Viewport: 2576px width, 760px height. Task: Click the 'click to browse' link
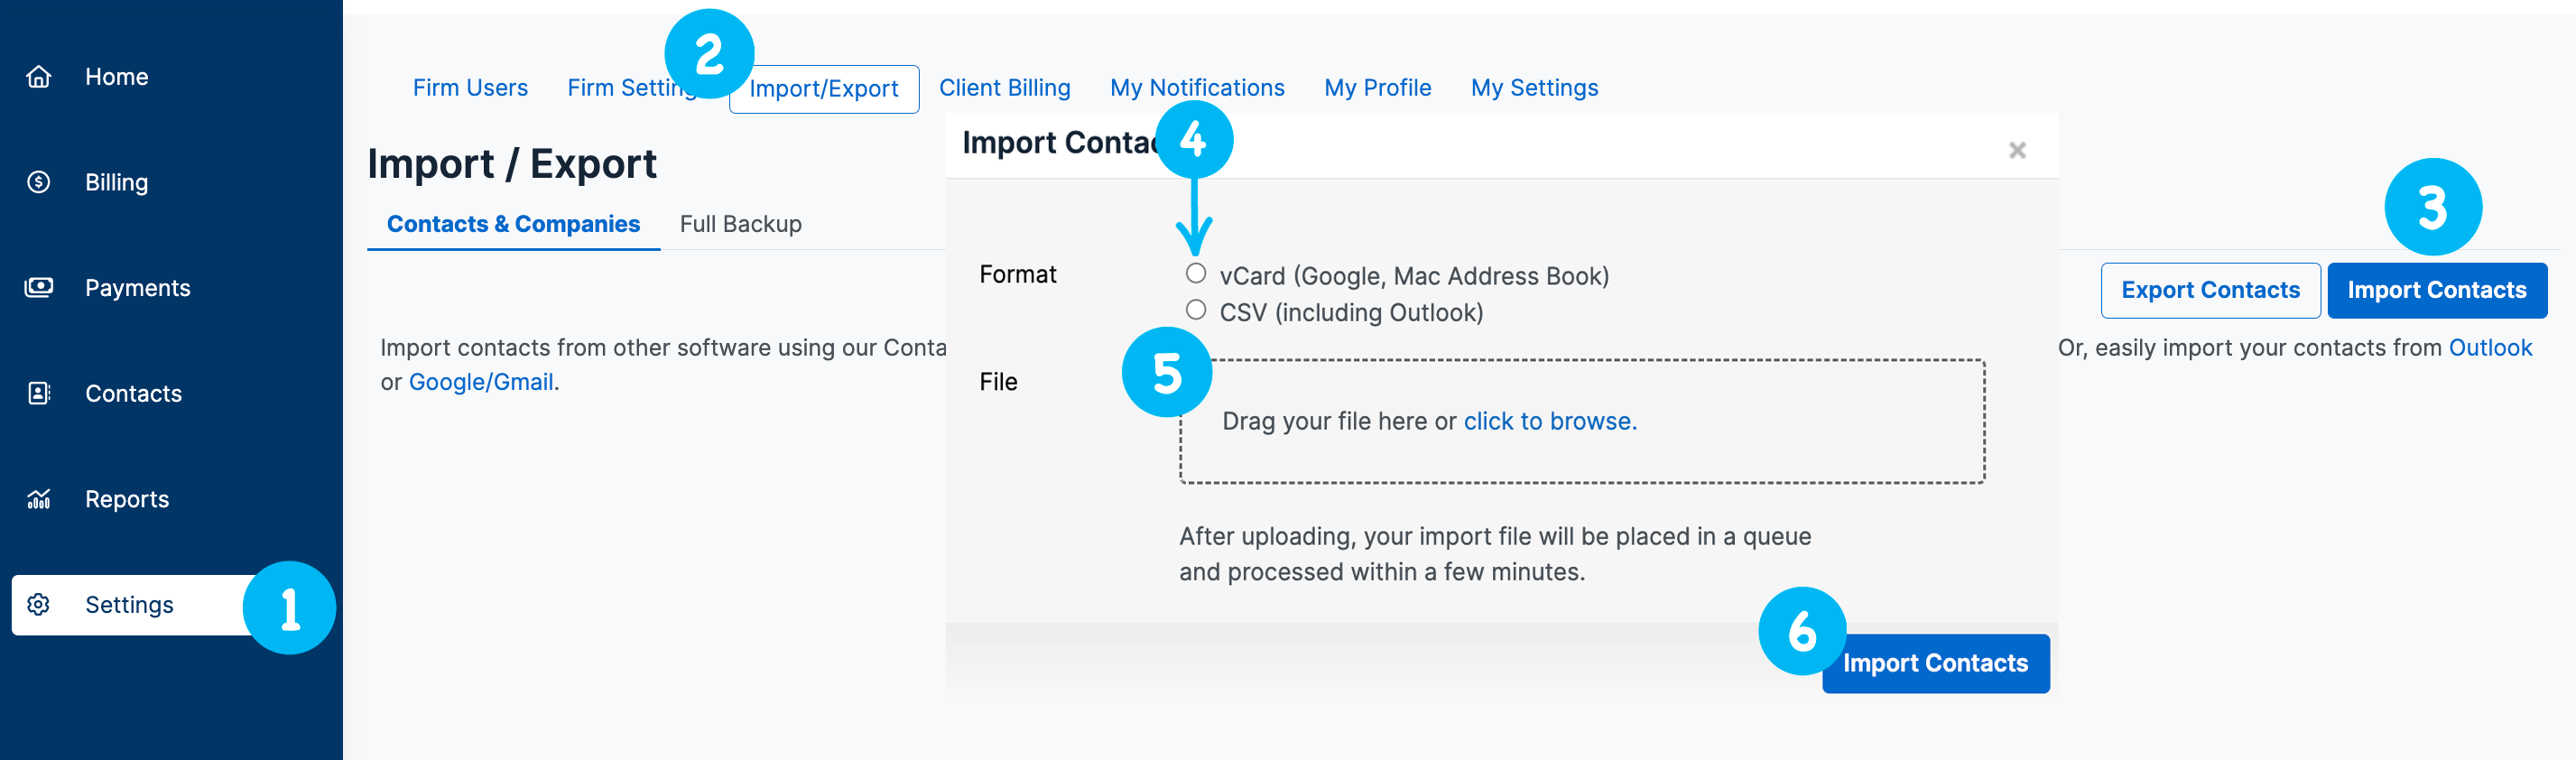[1549, 421]
